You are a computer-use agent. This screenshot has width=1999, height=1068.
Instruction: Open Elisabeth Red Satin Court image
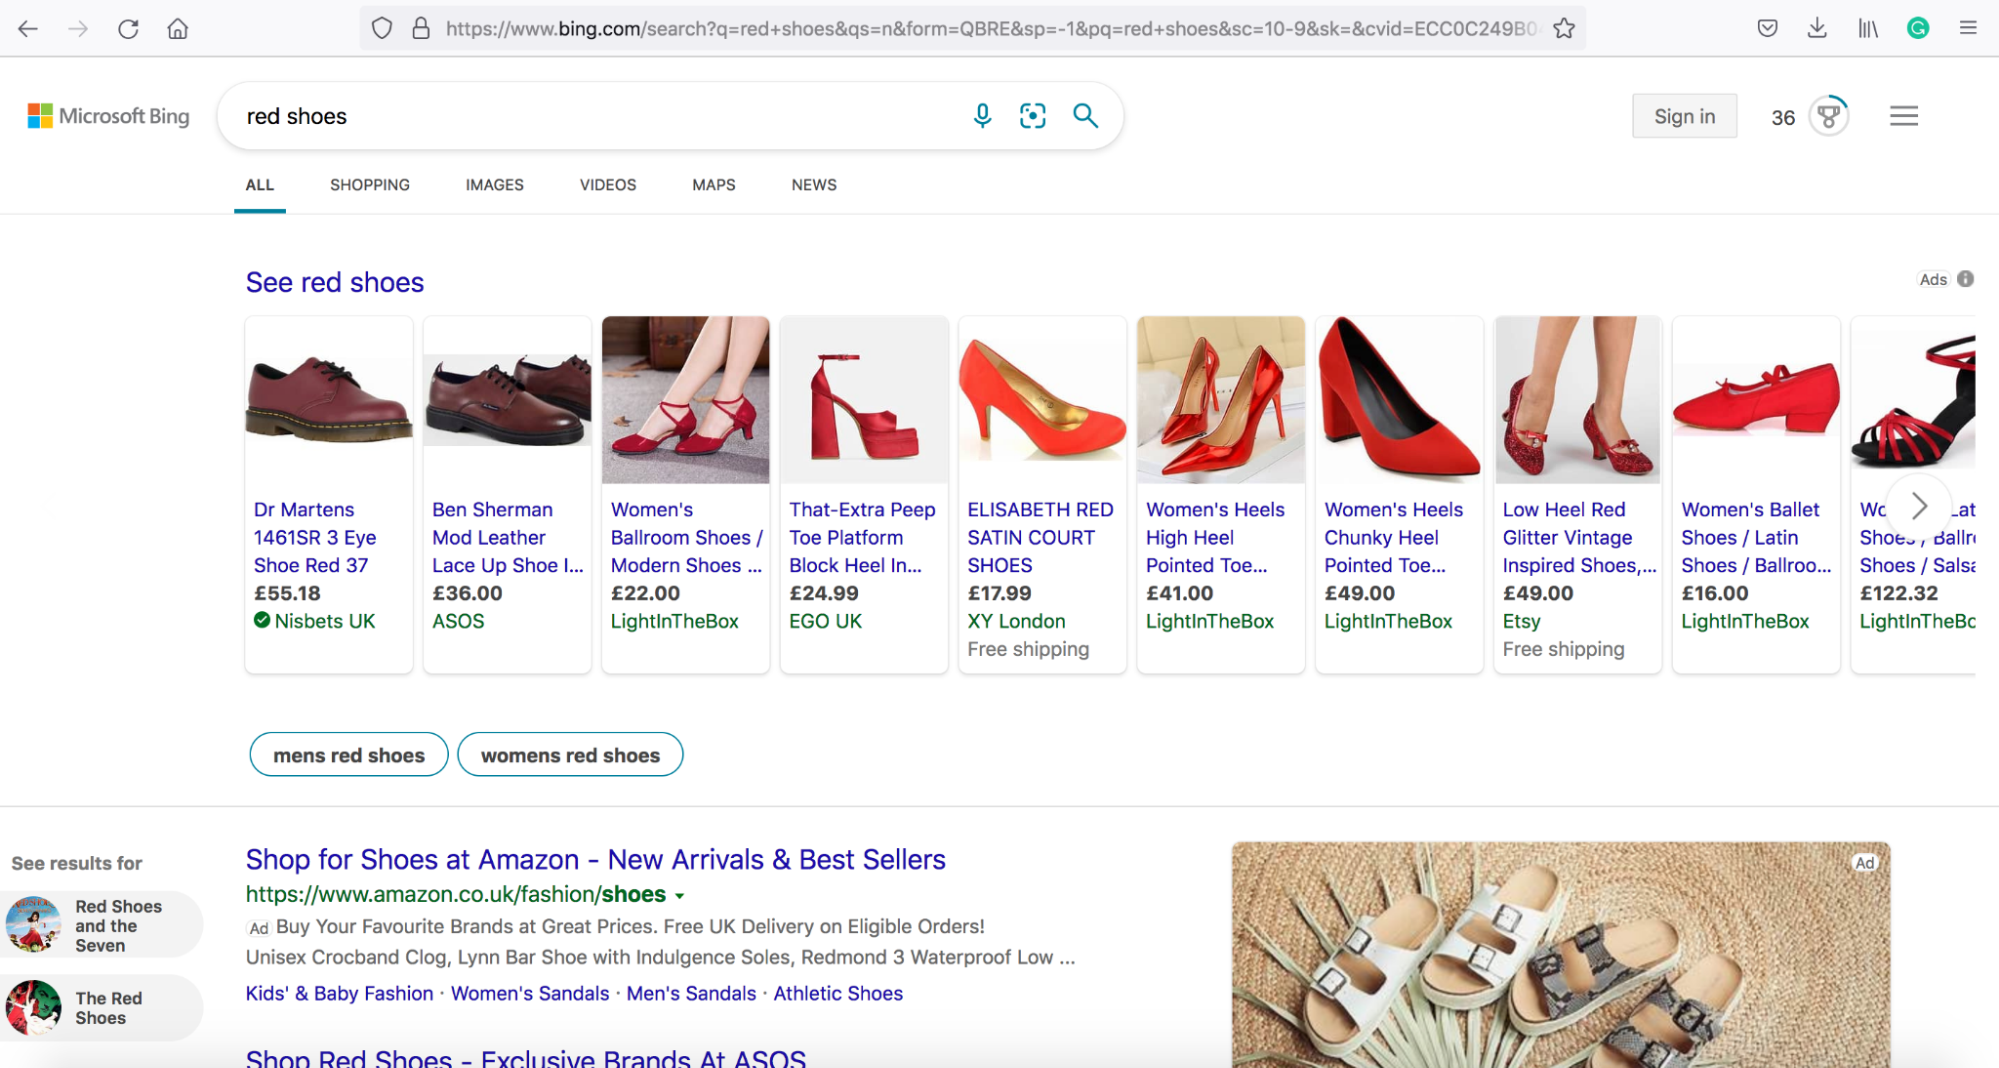[x=1043, y=400]
